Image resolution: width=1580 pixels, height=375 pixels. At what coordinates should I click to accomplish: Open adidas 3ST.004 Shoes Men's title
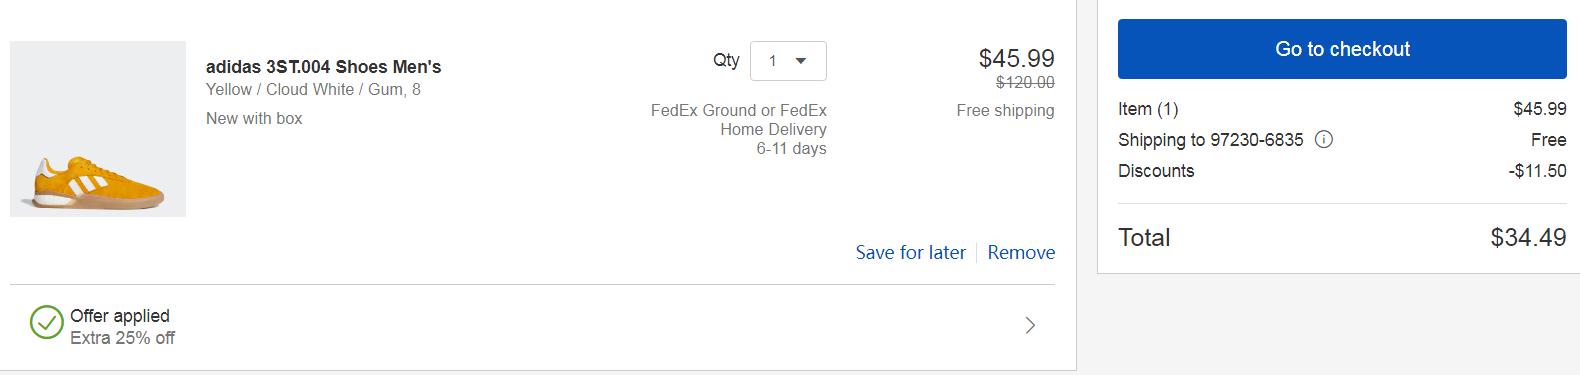point(323,67)
